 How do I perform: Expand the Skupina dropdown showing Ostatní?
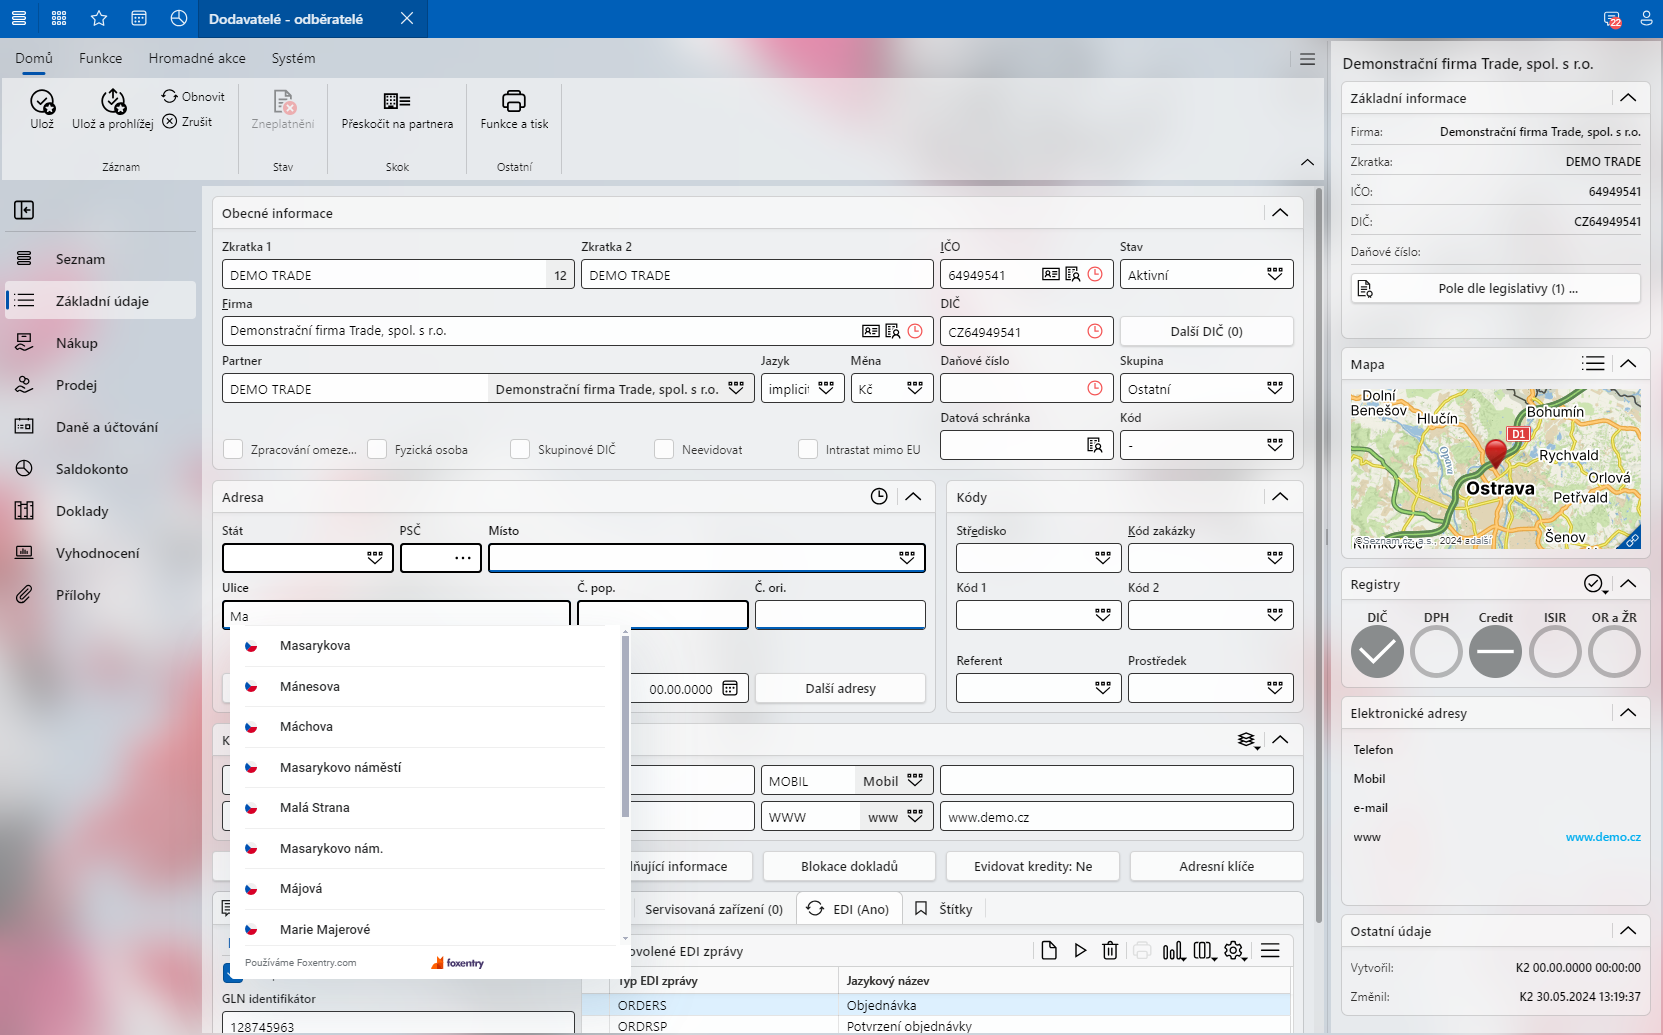click(x=1274, y=389)
